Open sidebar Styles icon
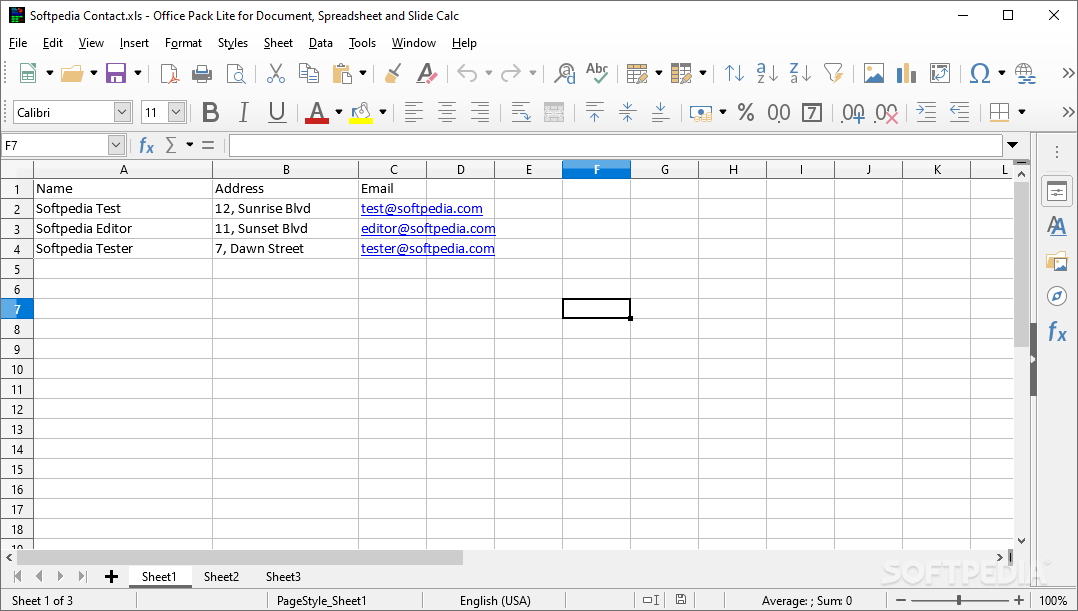The width and height of the screenshot is (1078, 611). point(1057,226)
